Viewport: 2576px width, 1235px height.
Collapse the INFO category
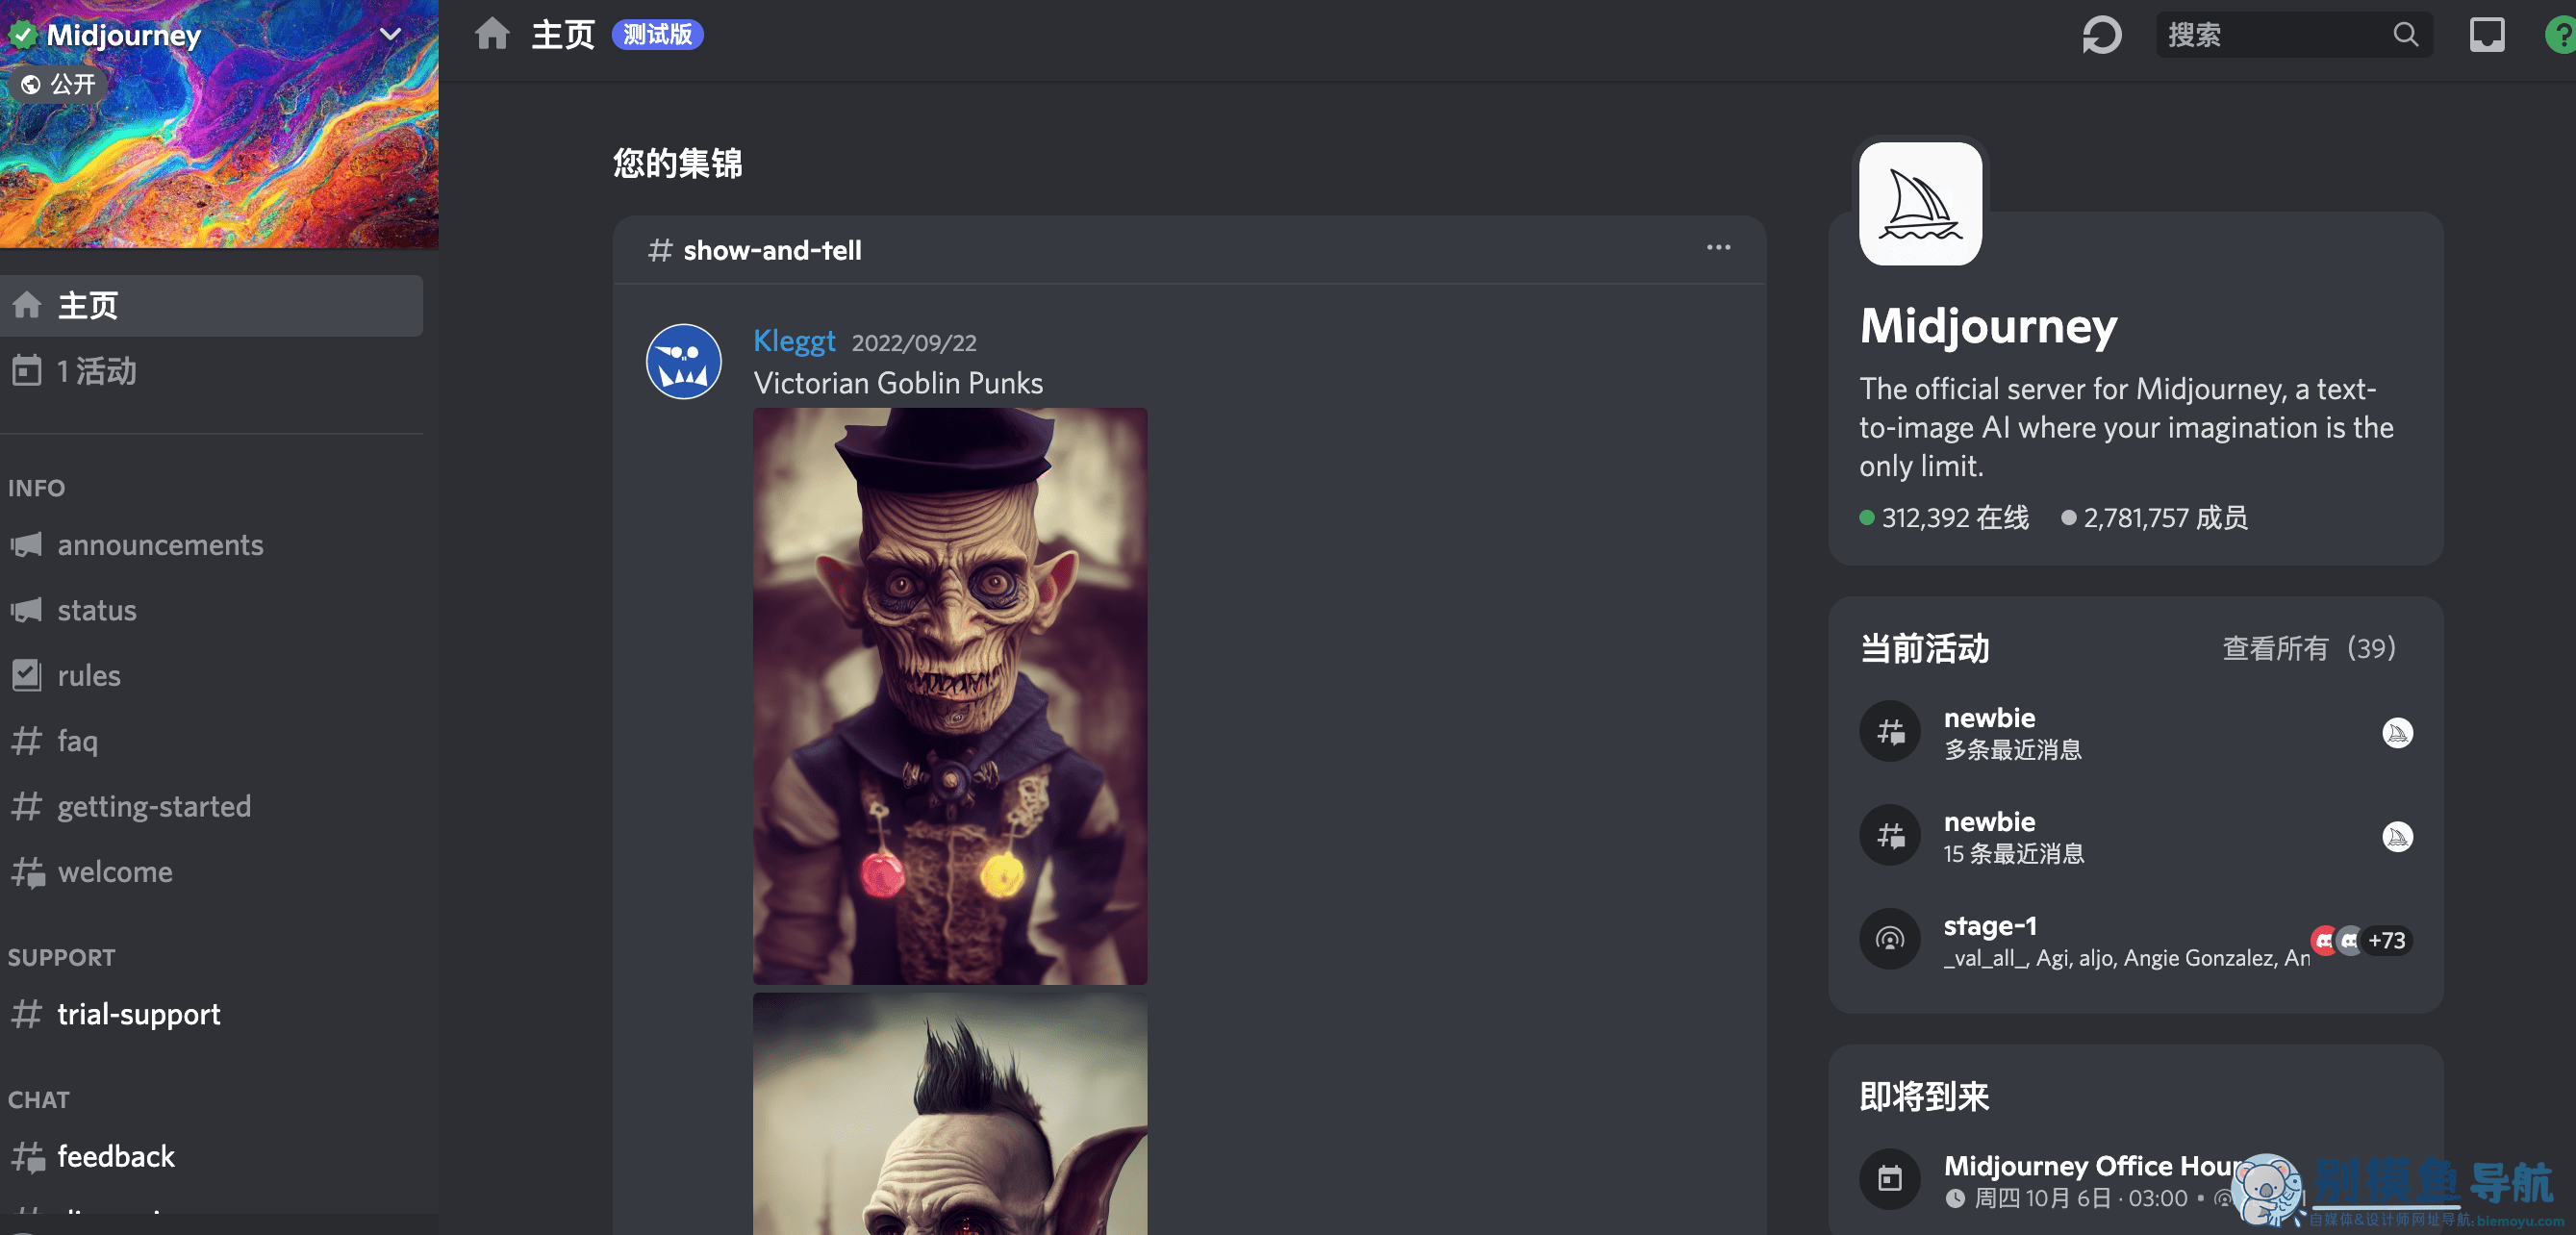37,488
